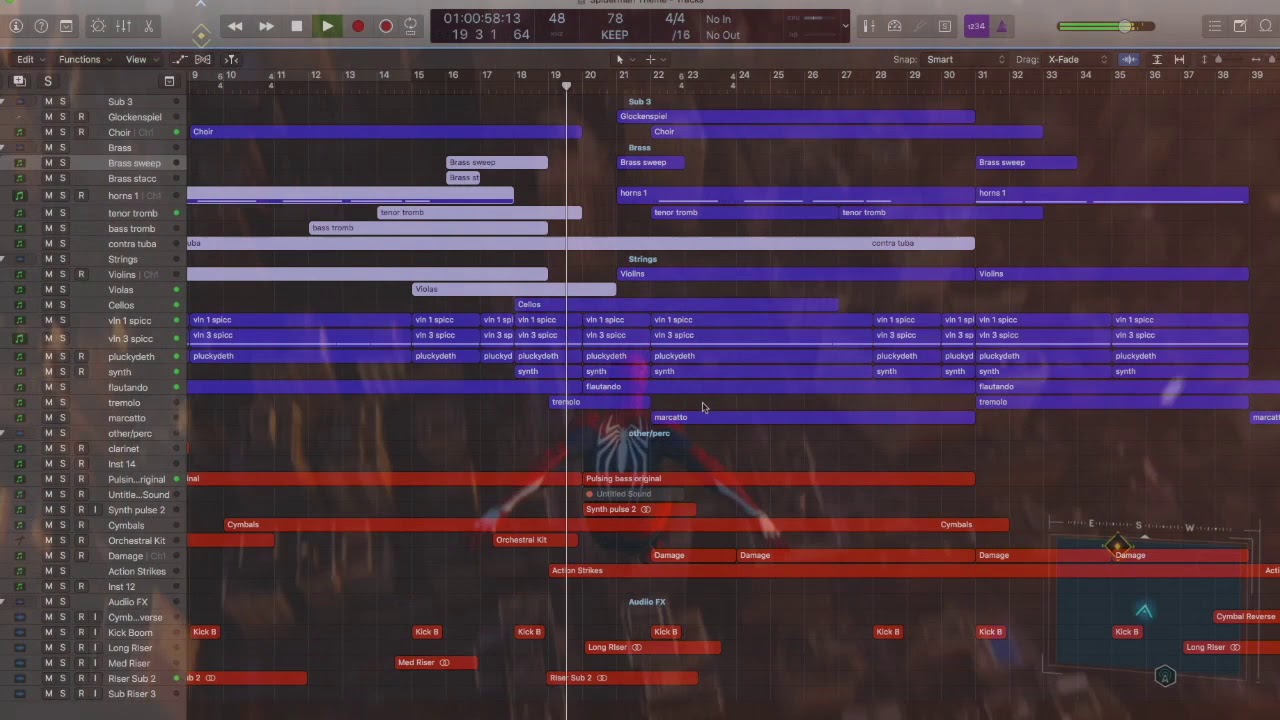
Task: Open the Loop Browser icon
Action: point(1265,26)
